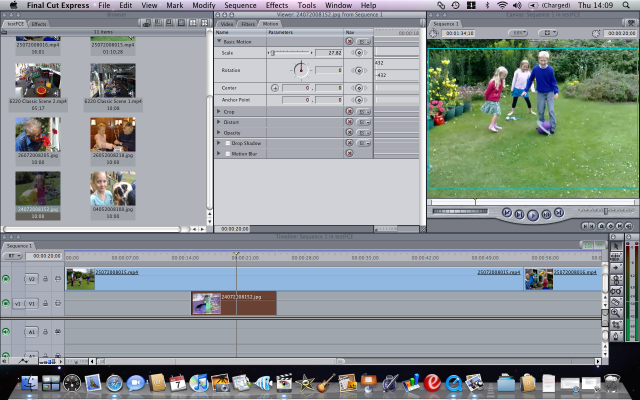640x400 pixels.
Task: Switch to the Filters tab in Viewer
Action: click(247, 23)
